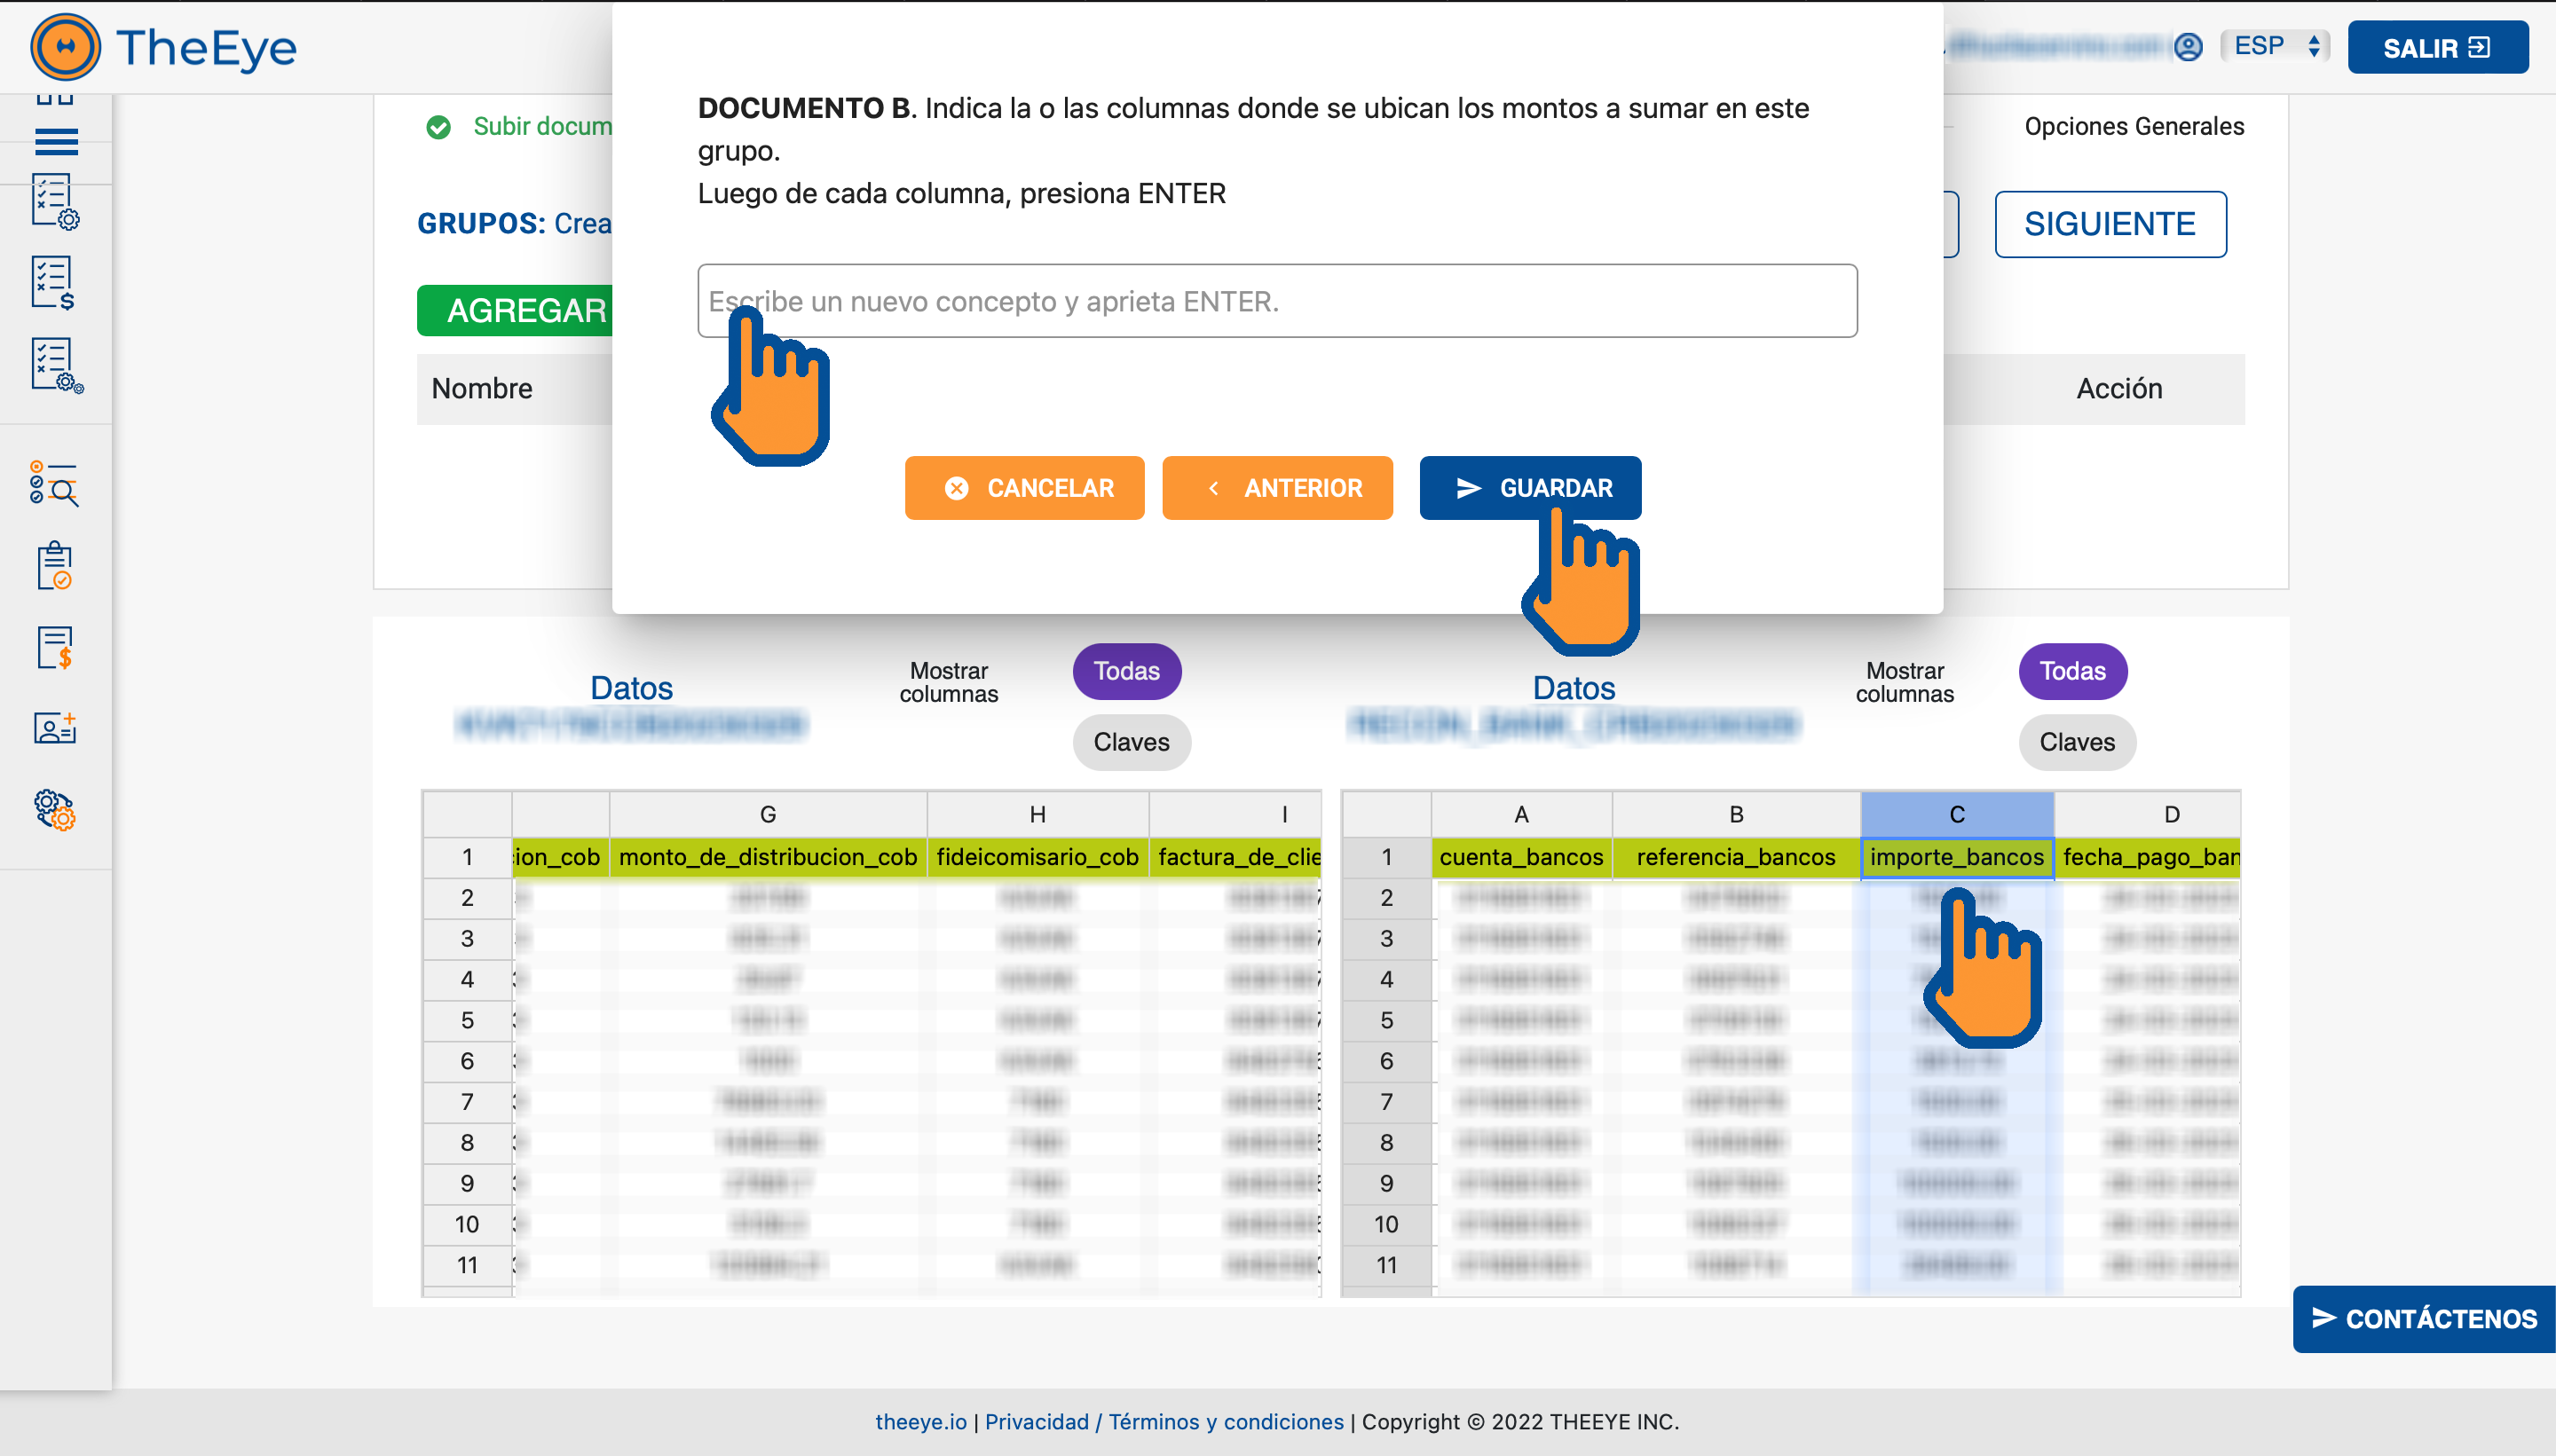This screenshot has width=2556, height=1456.
Task: Click cell fecha_pago_ban
Action: pyautogui.click(x=2148, y=857)
